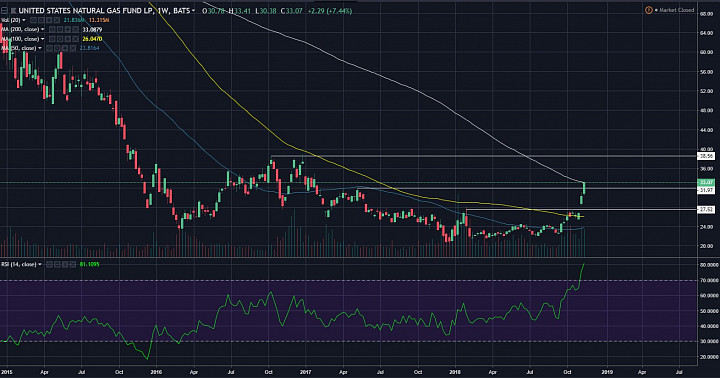Click the 30.0000 RSI axis label

[x=709, y=341]
